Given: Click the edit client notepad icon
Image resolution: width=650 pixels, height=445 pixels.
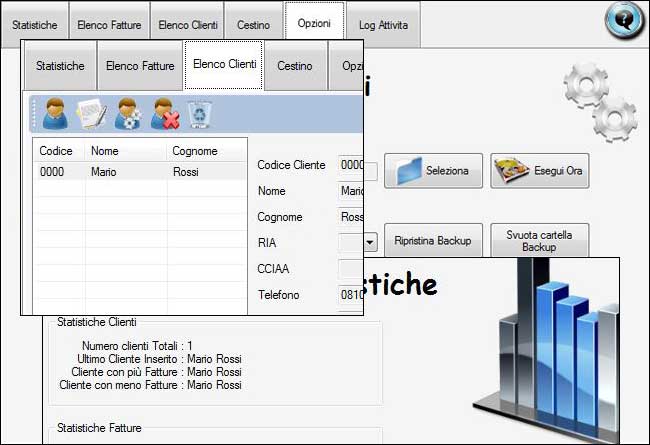Looking at the screenshot, I should 92,112.
